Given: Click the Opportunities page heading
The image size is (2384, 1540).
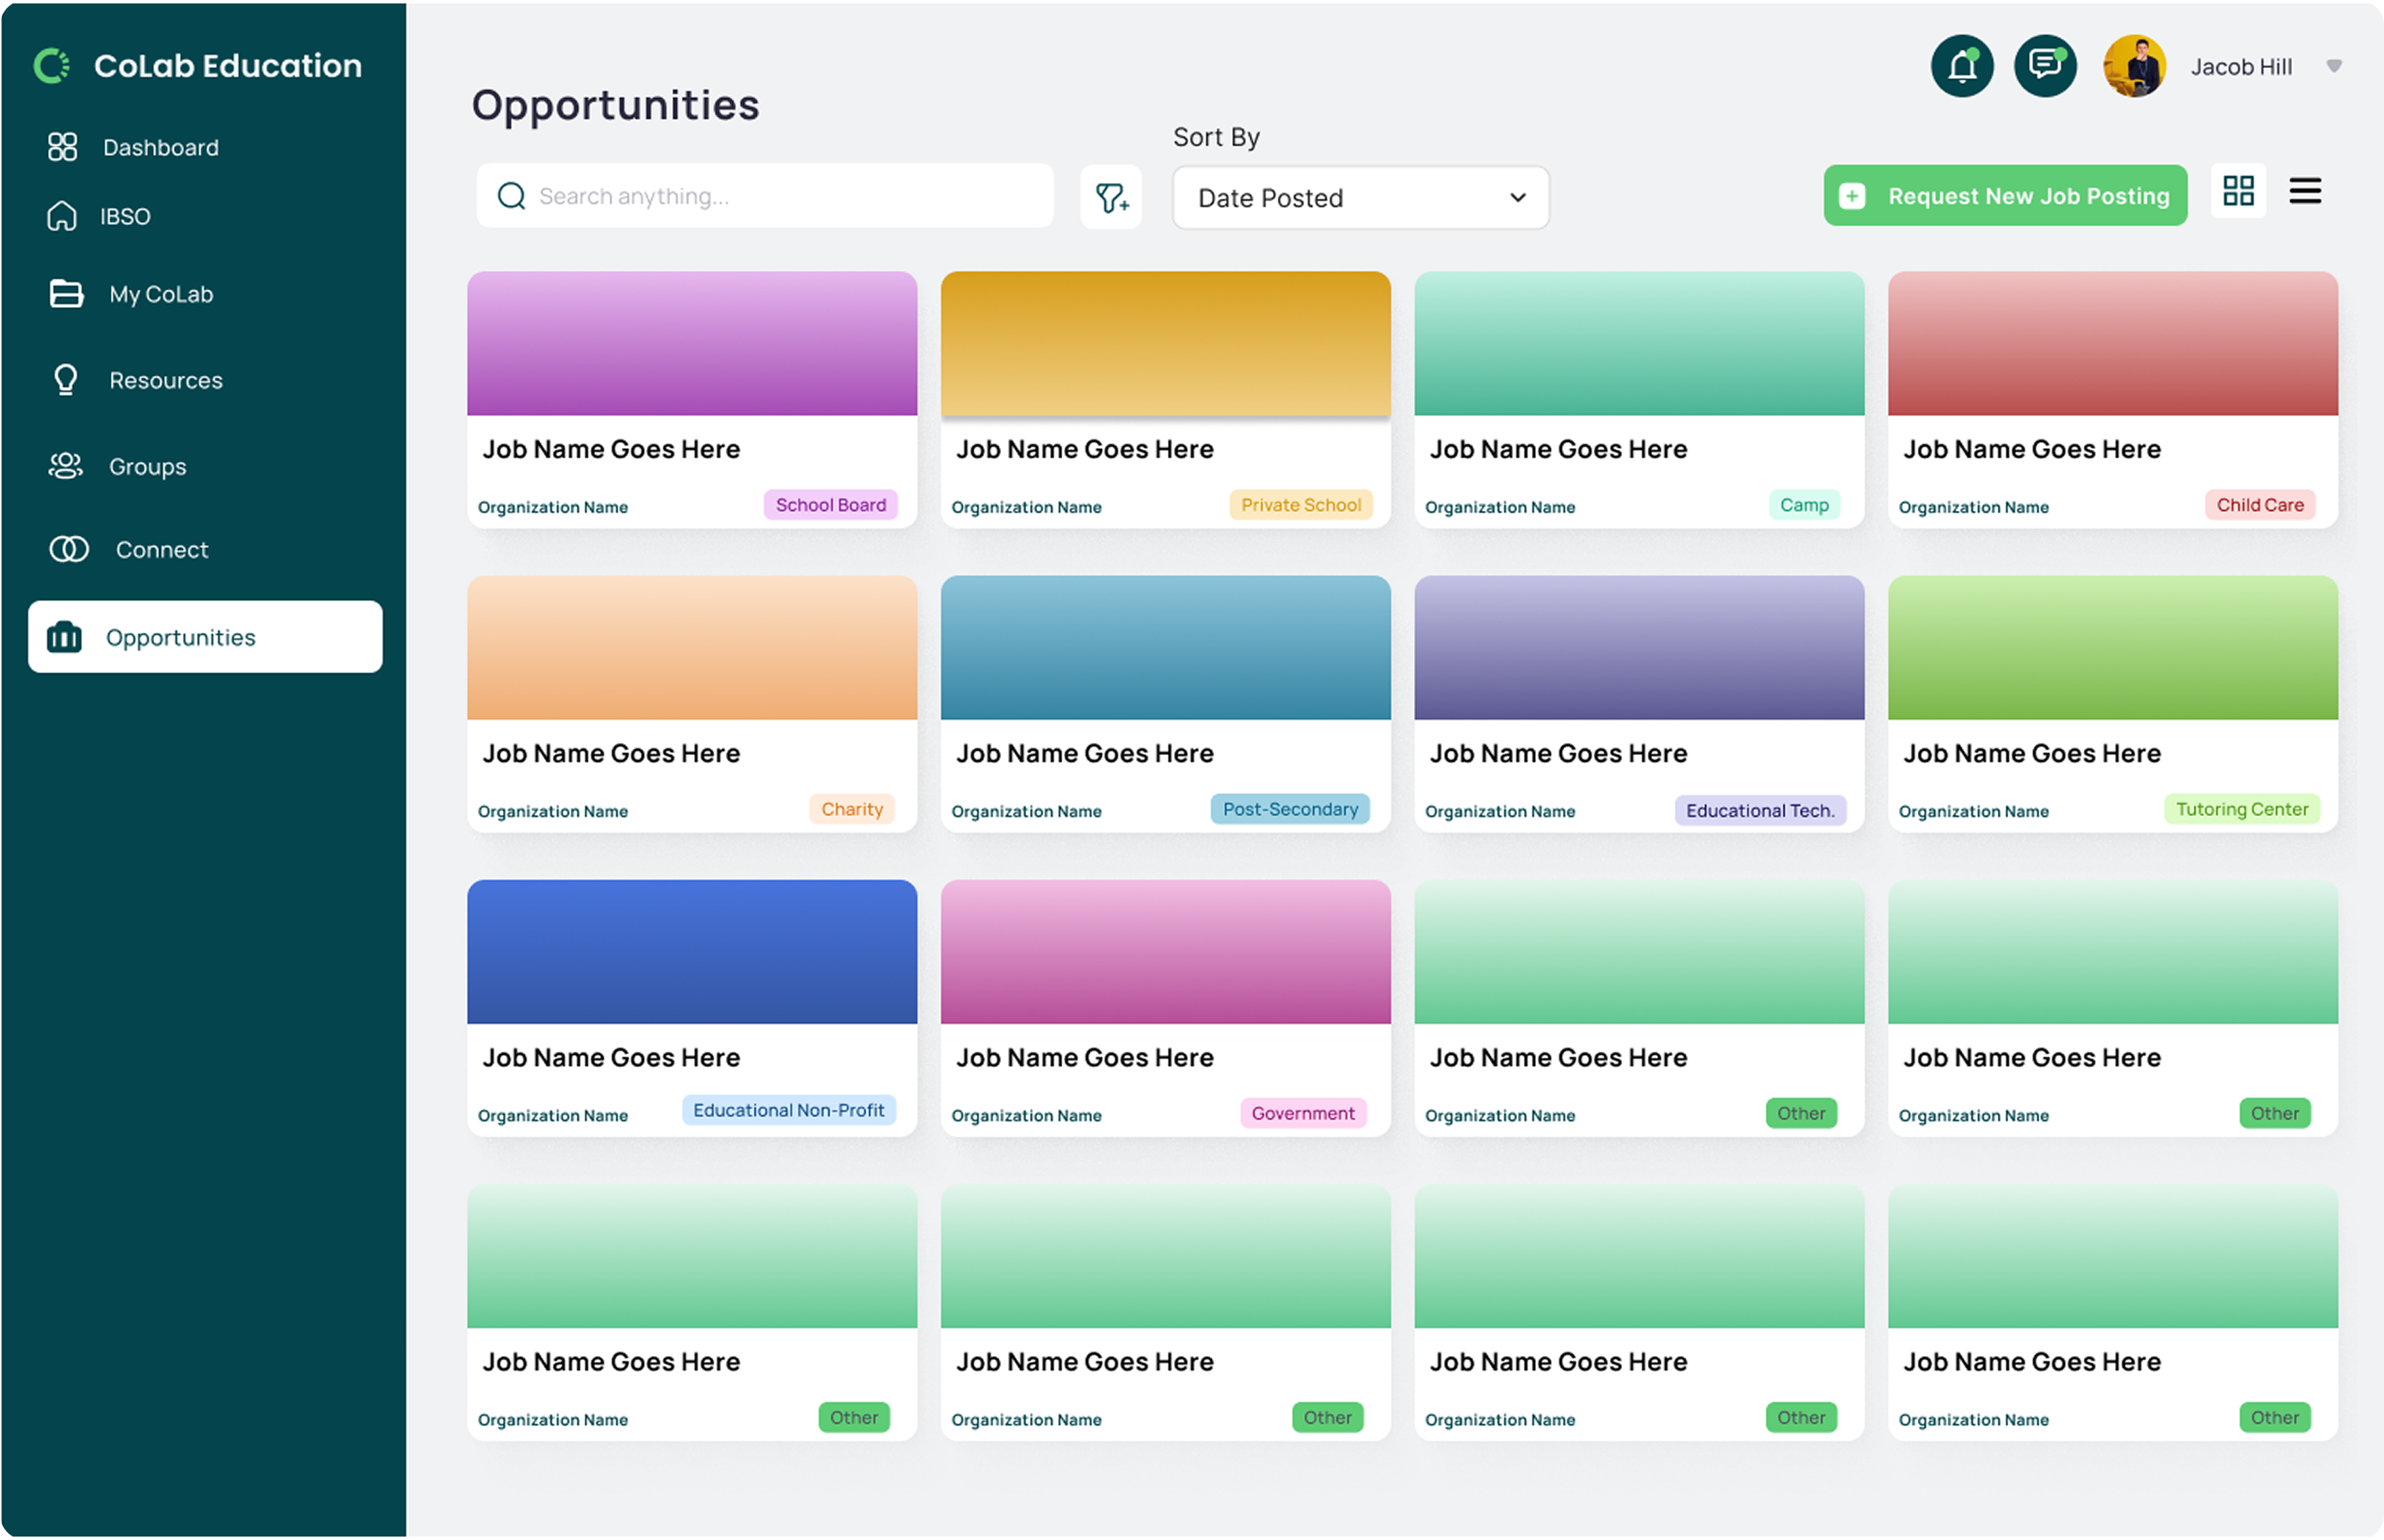Looking at the screenshot, I should 615,105.
